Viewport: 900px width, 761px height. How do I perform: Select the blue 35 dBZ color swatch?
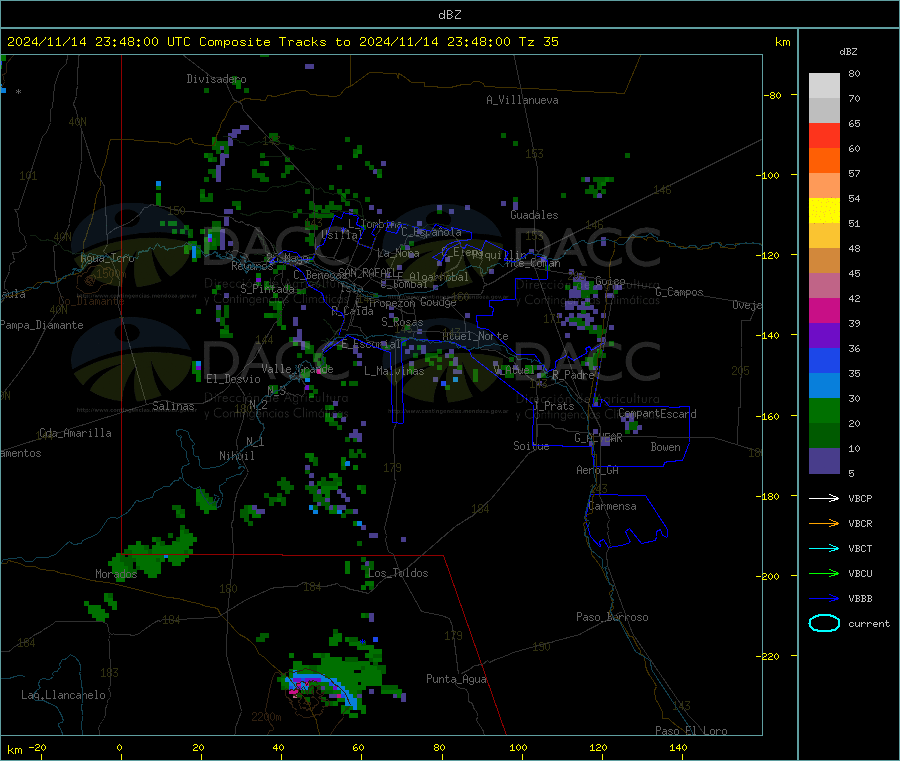pos(824,360)
